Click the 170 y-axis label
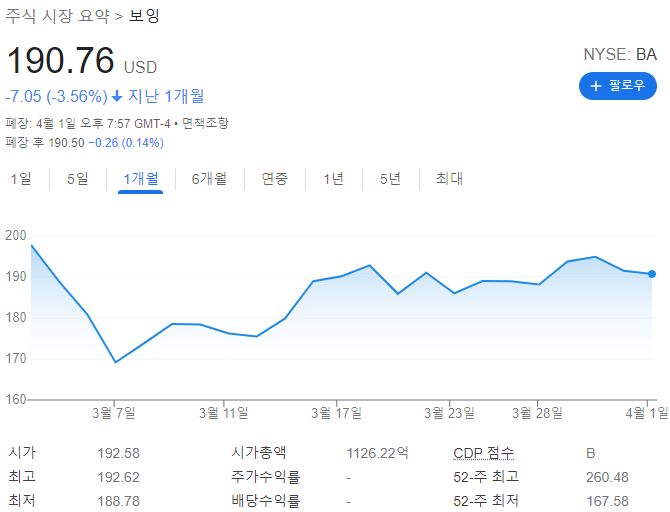The height and width of the screenshot is (512, 670). point(16,359)
